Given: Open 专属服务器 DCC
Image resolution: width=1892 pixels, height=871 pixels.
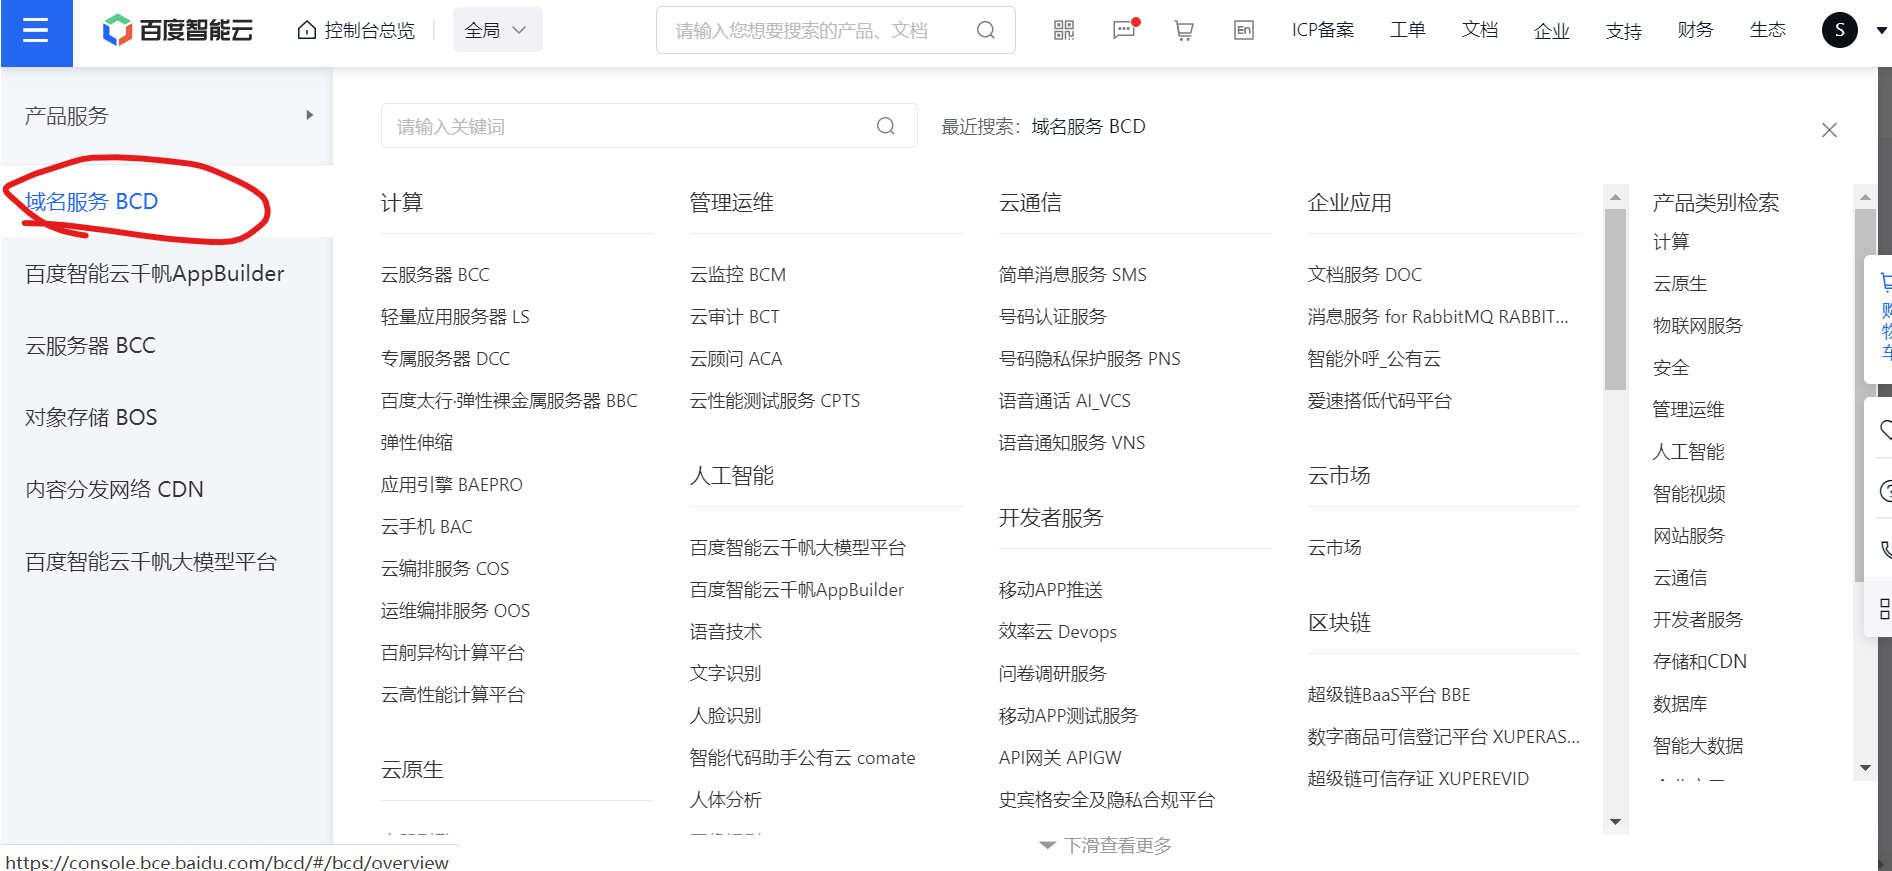Looking at the screenshot, I should tap(446, 359).
